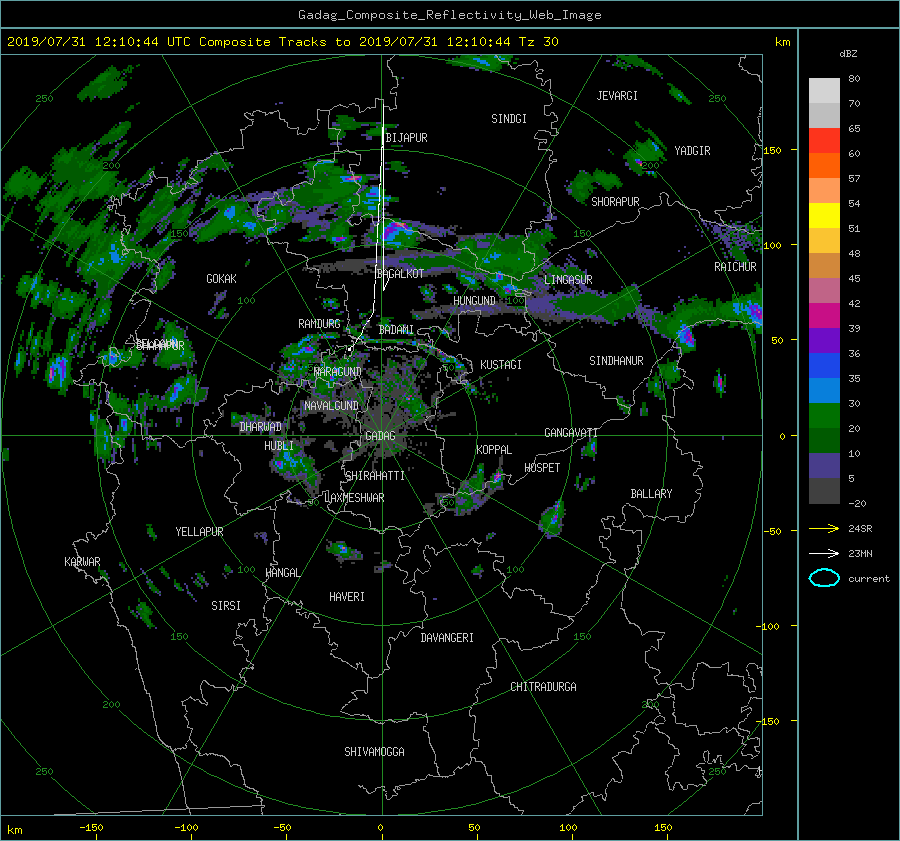Click the dBZ legend heading
This screenshot has width=900, height=841.
[x=848, y=53]
